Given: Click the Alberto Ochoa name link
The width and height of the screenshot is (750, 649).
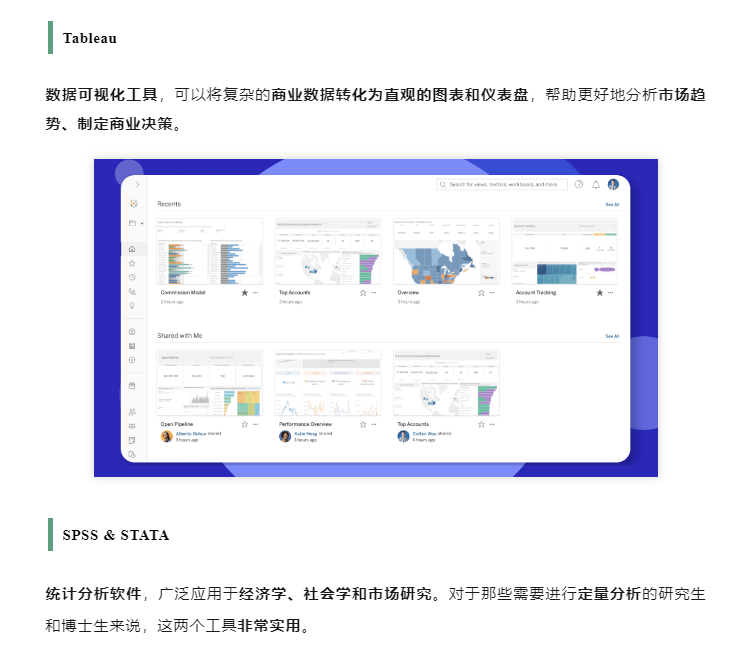Looking at the screenshot, I should tap(191, 434).
